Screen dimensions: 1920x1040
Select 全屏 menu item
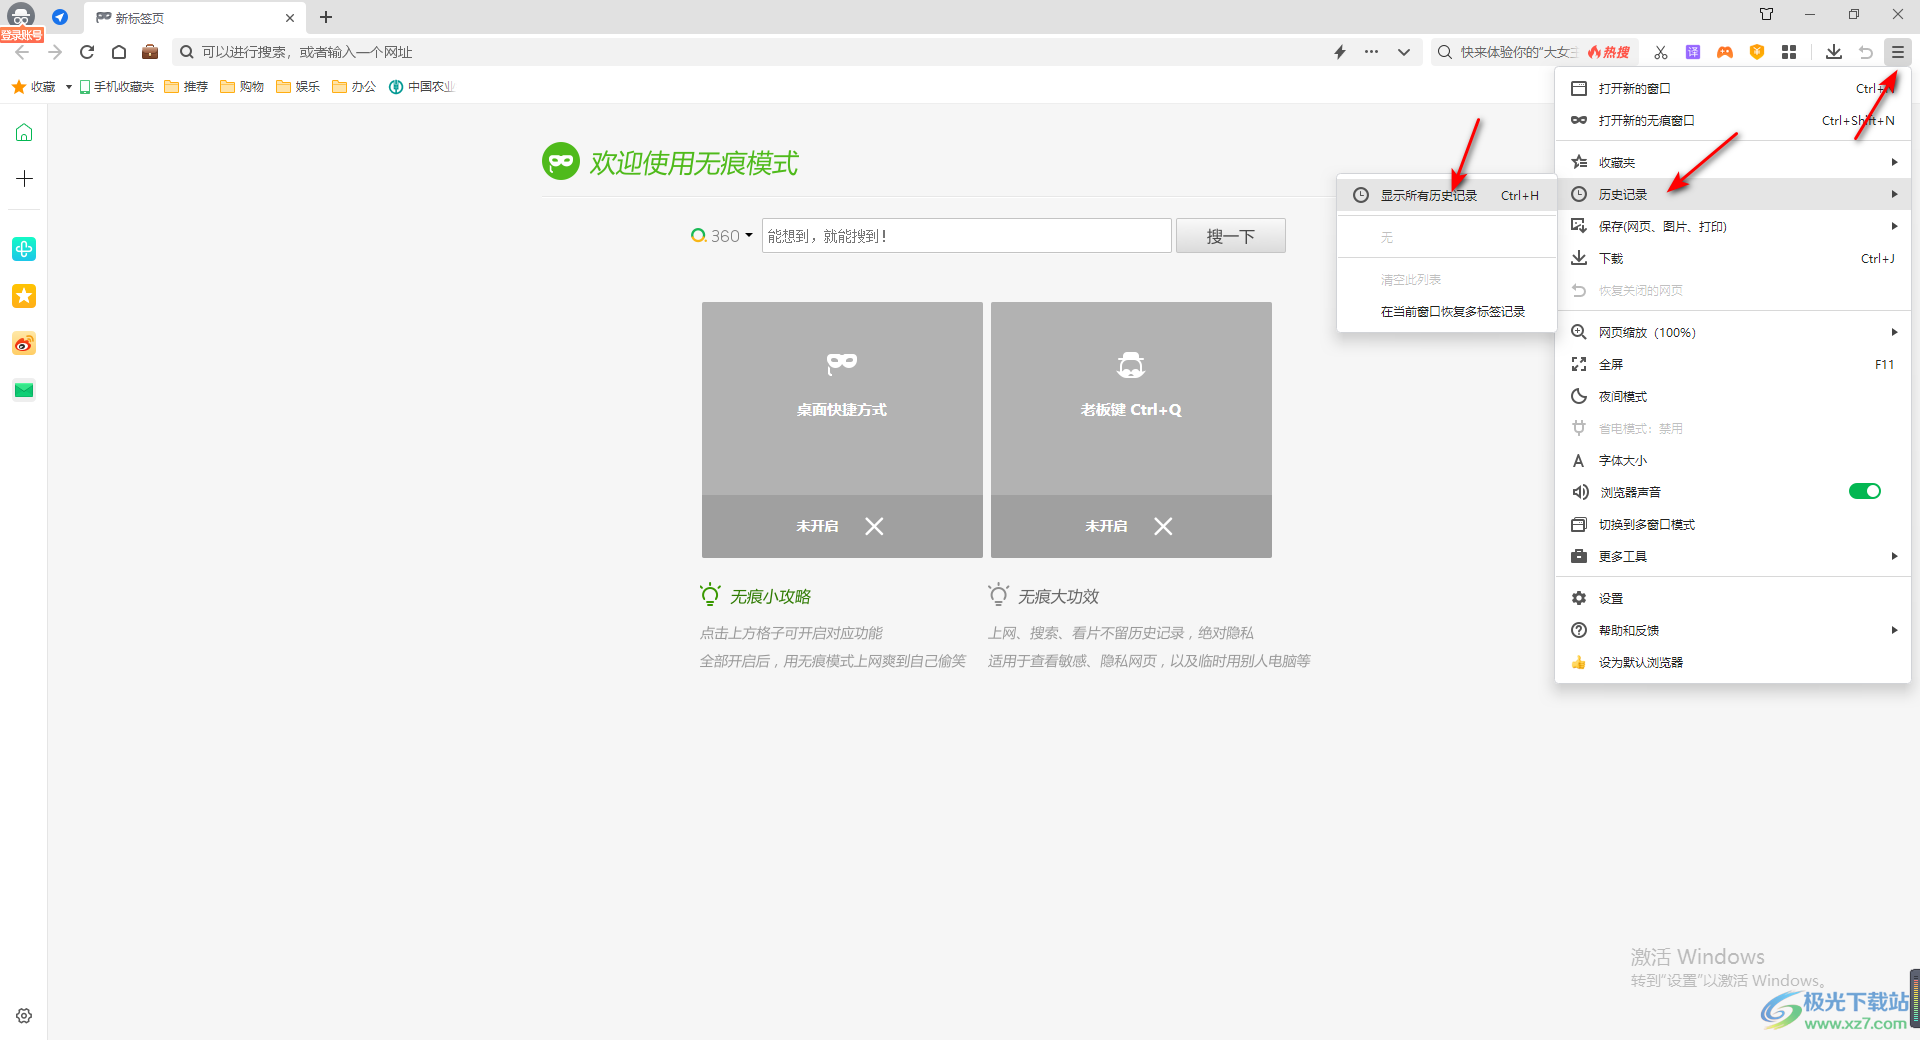(1733, 365)
